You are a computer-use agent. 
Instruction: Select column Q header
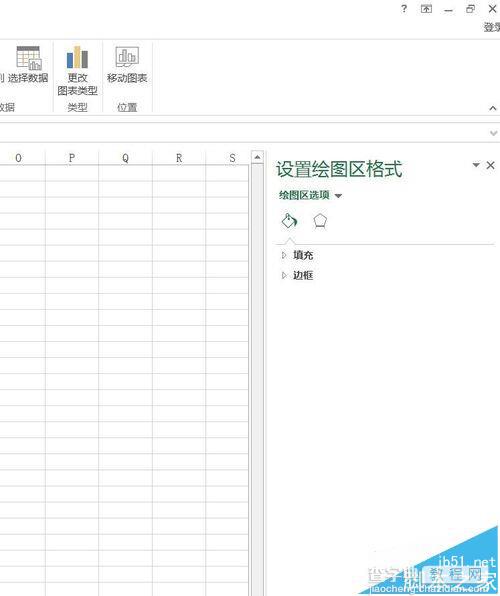(x=125, y=158)
